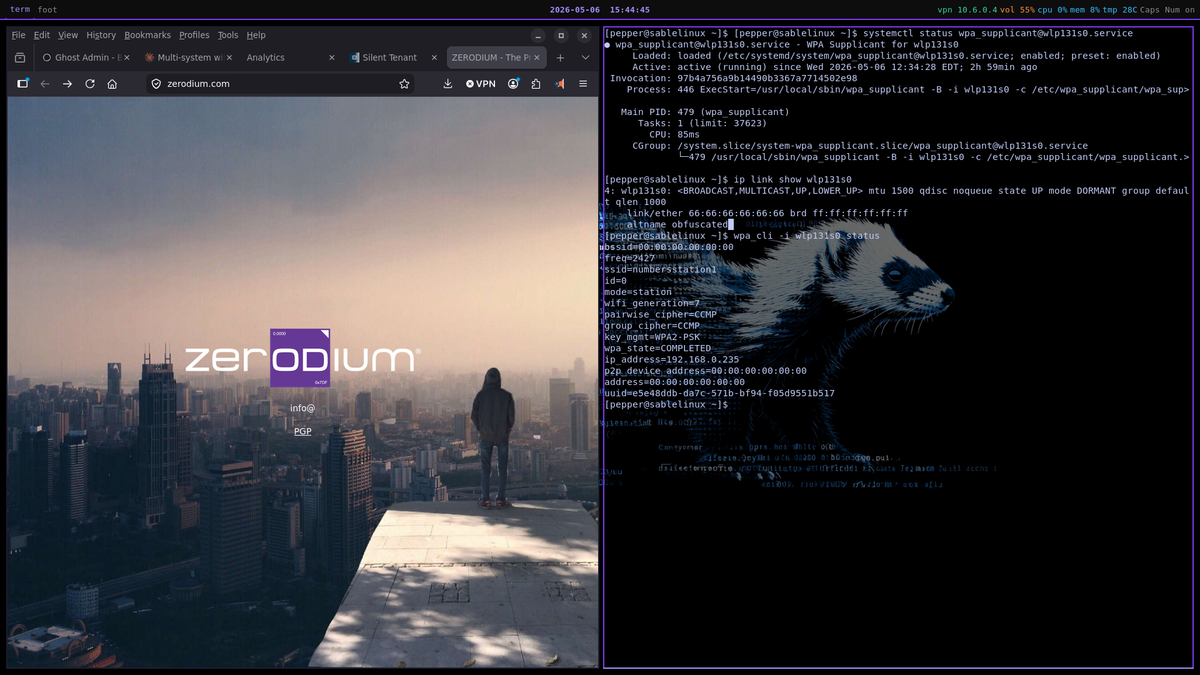Click the shield icon in the address bar

(x=156, y=84)
